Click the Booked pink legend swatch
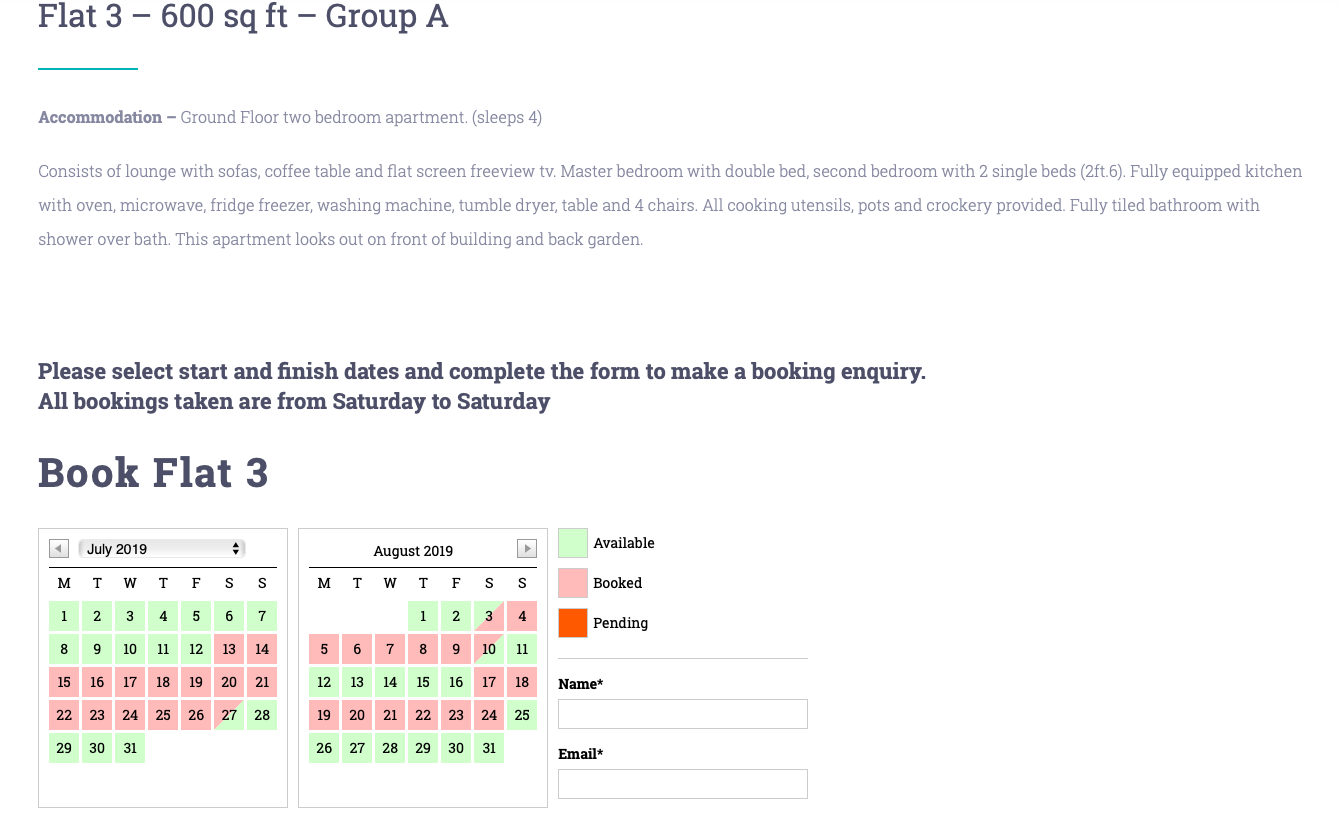The width and height of the screenshot is (1339, 813). [x=573, y=583]
